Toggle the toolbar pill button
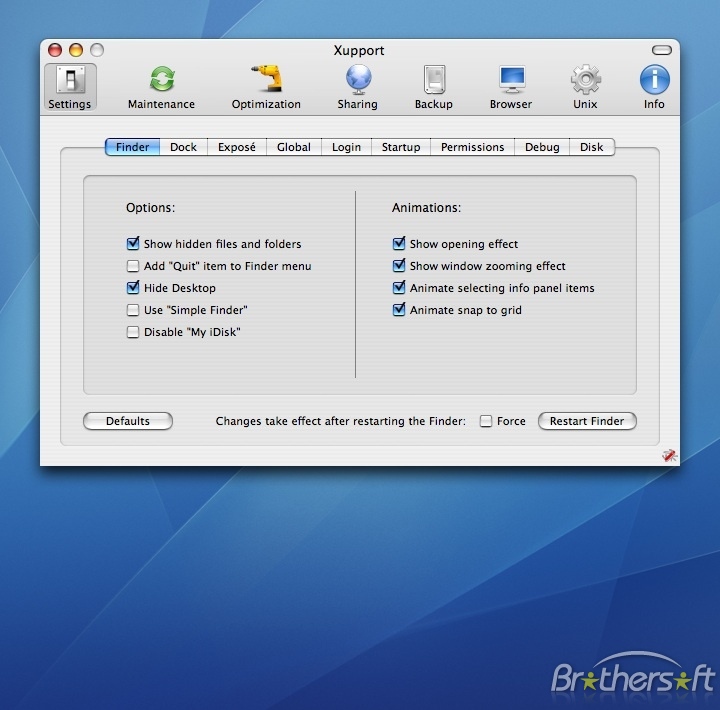Screen dimensions: 720x710 pos(662,50)
